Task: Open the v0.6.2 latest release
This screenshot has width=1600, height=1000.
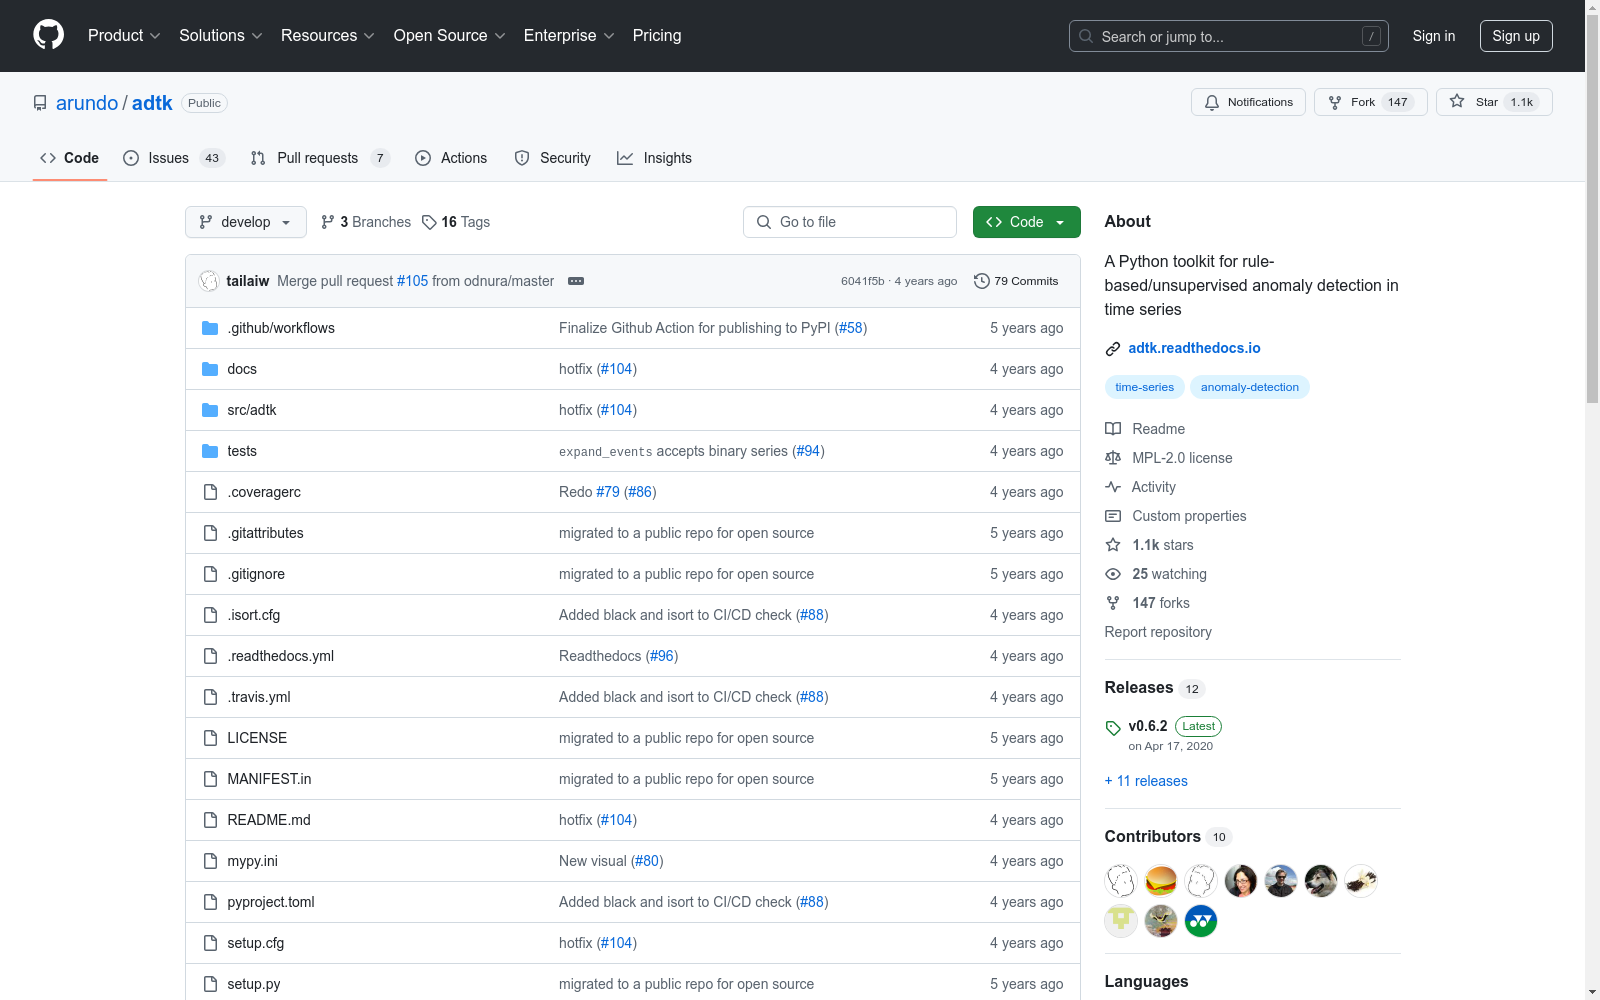Action: coord(1148,726)
